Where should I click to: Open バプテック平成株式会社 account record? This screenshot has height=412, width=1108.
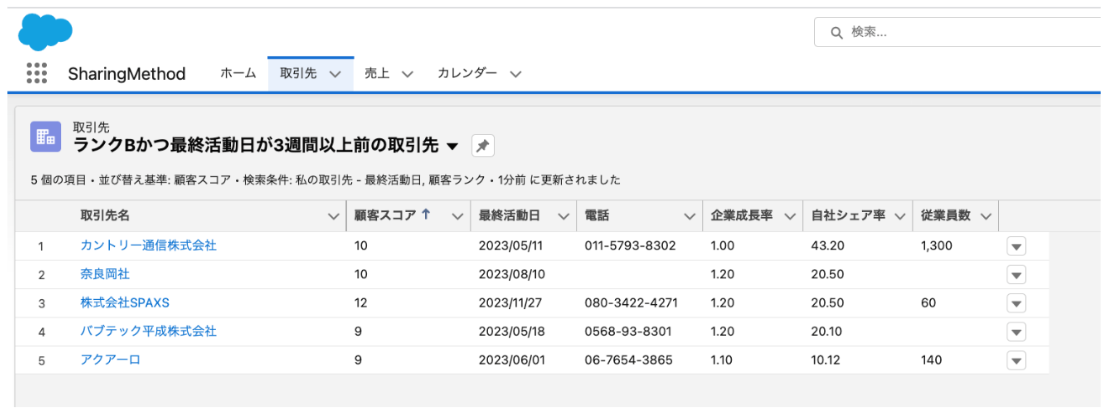coord(148,331)
